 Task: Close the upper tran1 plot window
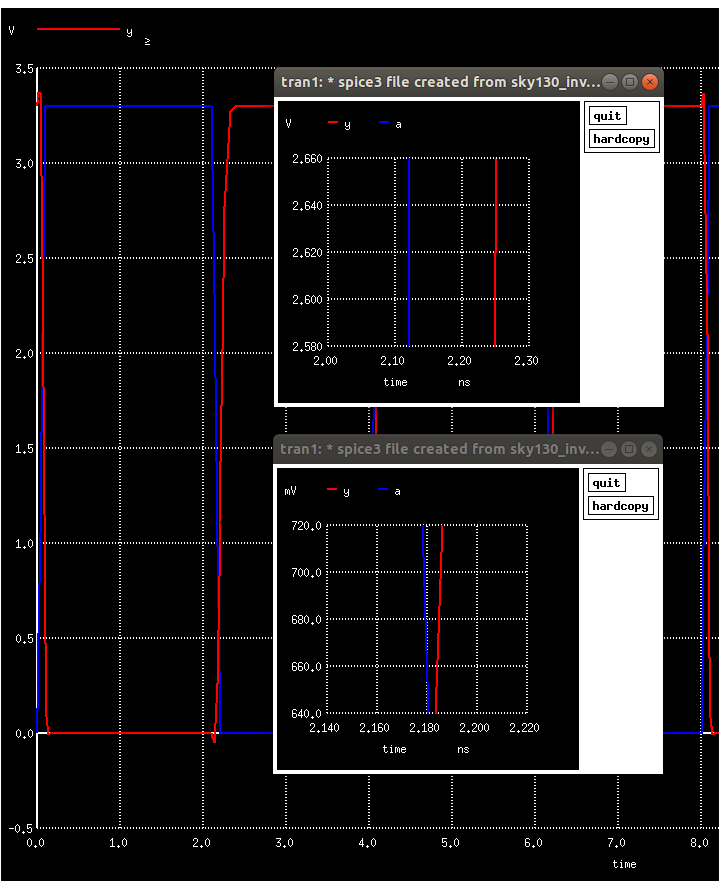pyautogui.click(x=649, y=82)
